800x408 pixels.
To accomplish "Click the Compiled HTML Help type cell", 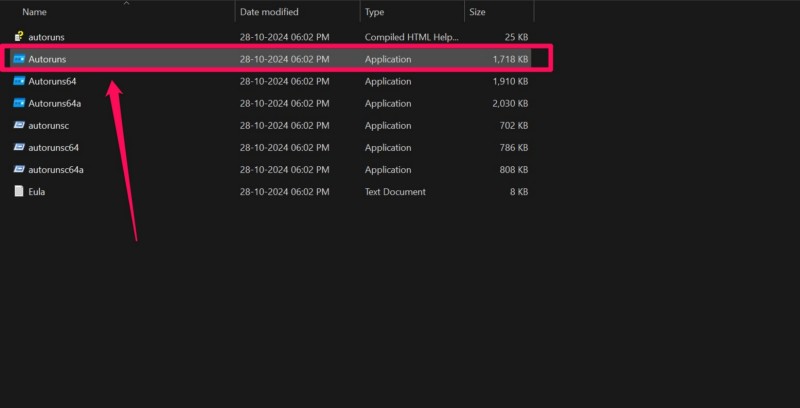I will [x=409, y=37].
